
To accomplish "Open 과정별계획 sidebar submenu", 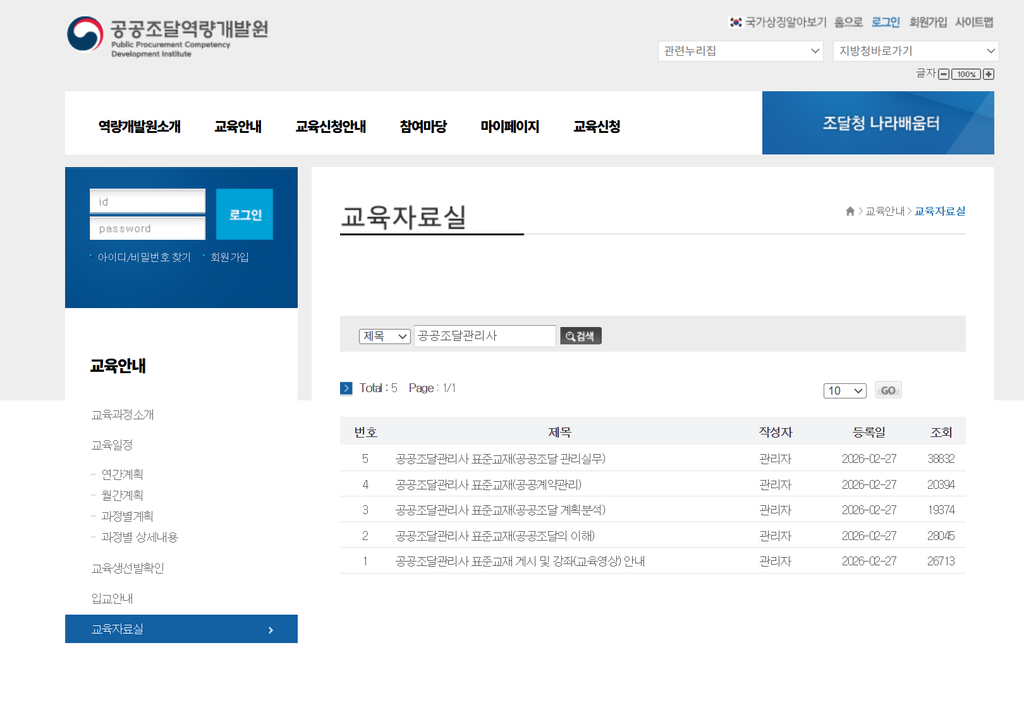I will click(x=127, y=516).
